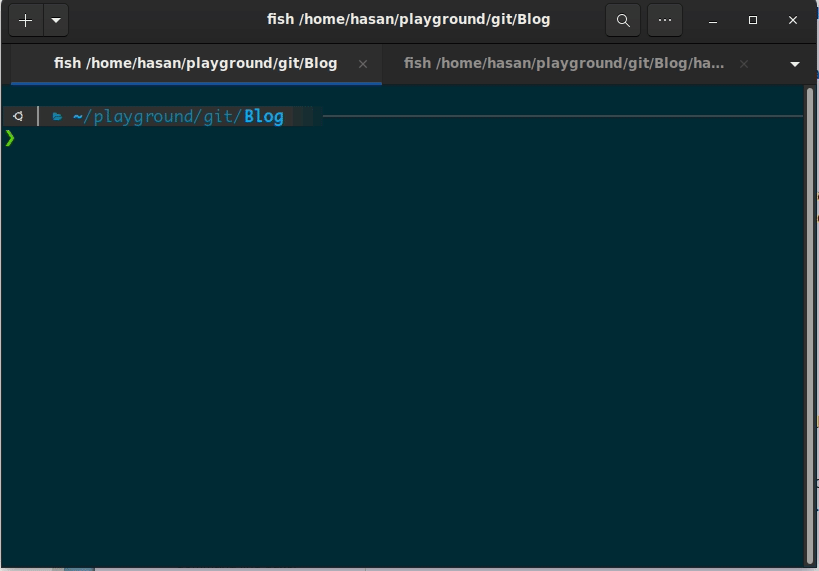Screen dimensions: 819x571
Task: Click the green prompt chevron
Action: [10, 138]
